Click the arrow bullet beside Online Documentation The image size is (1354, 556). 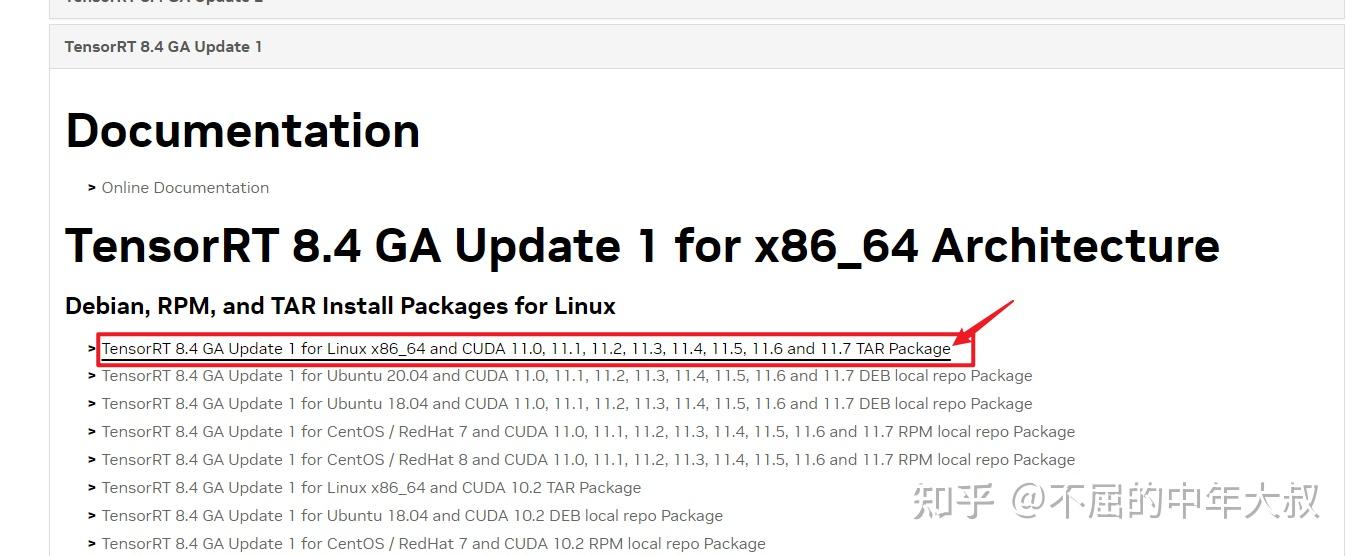(92, 187)
